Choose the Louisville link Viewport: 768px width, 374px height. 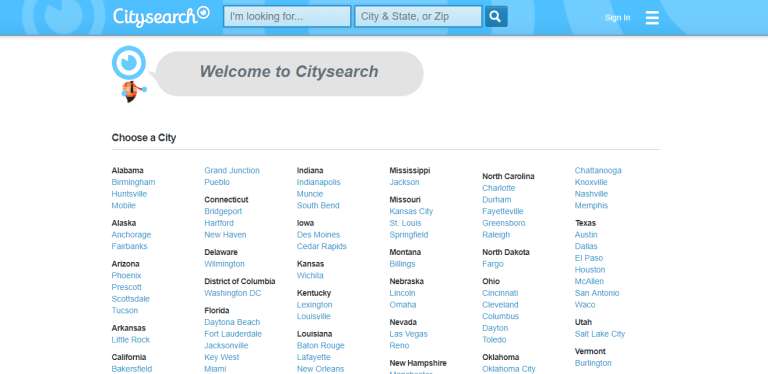(x=314, y=317)
